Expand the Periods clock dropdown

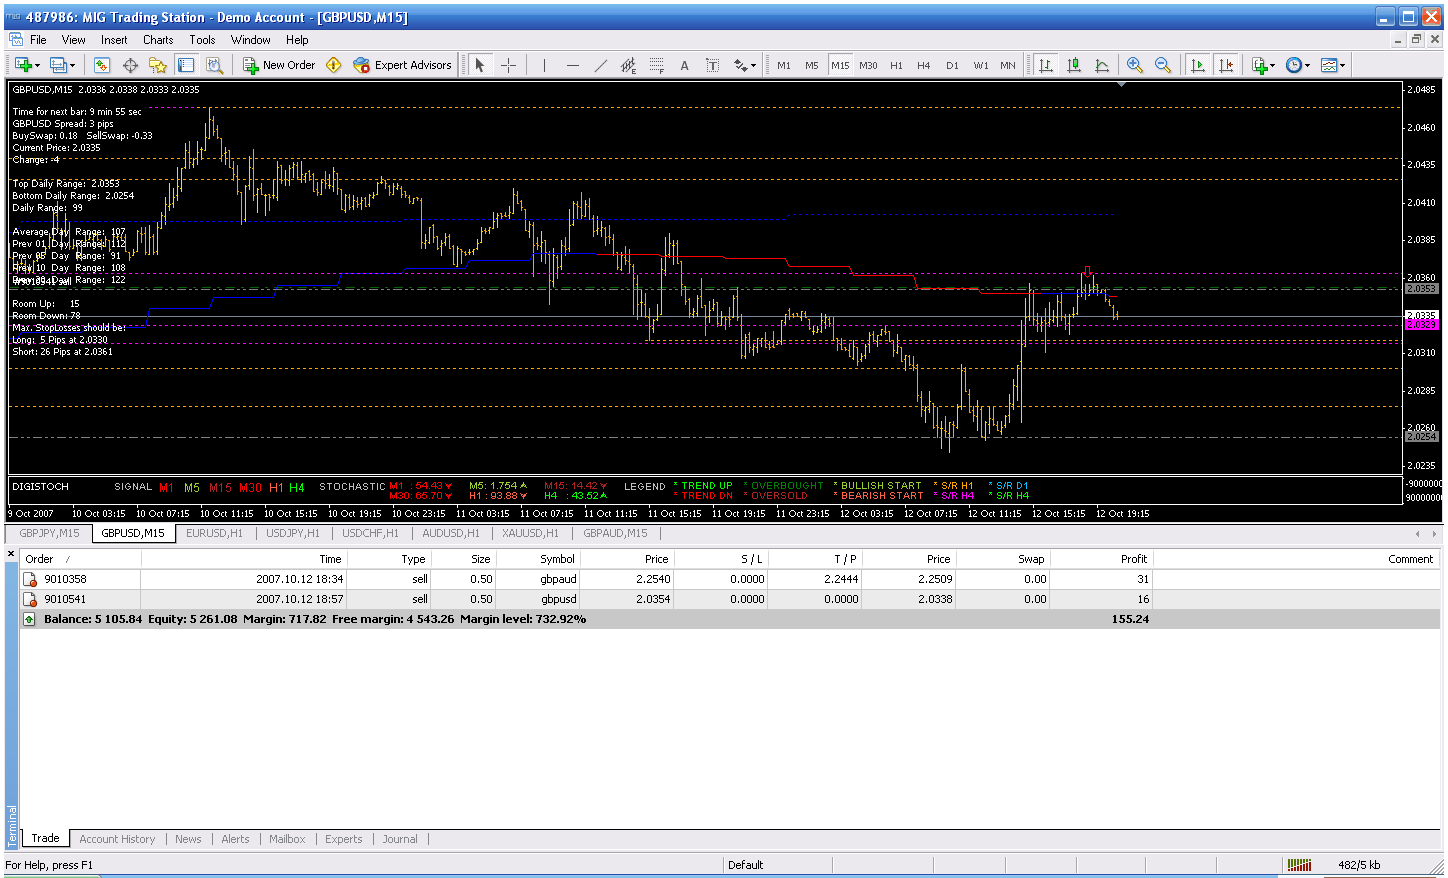[1307, 66]
